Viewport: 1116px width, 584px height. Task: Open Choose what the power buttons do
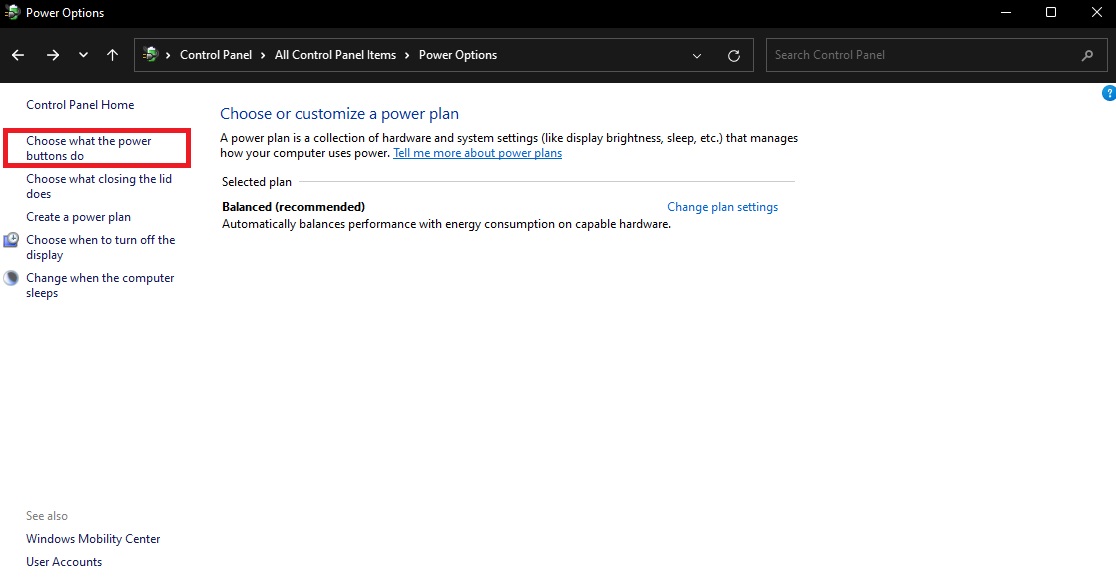tap(88, 148)
